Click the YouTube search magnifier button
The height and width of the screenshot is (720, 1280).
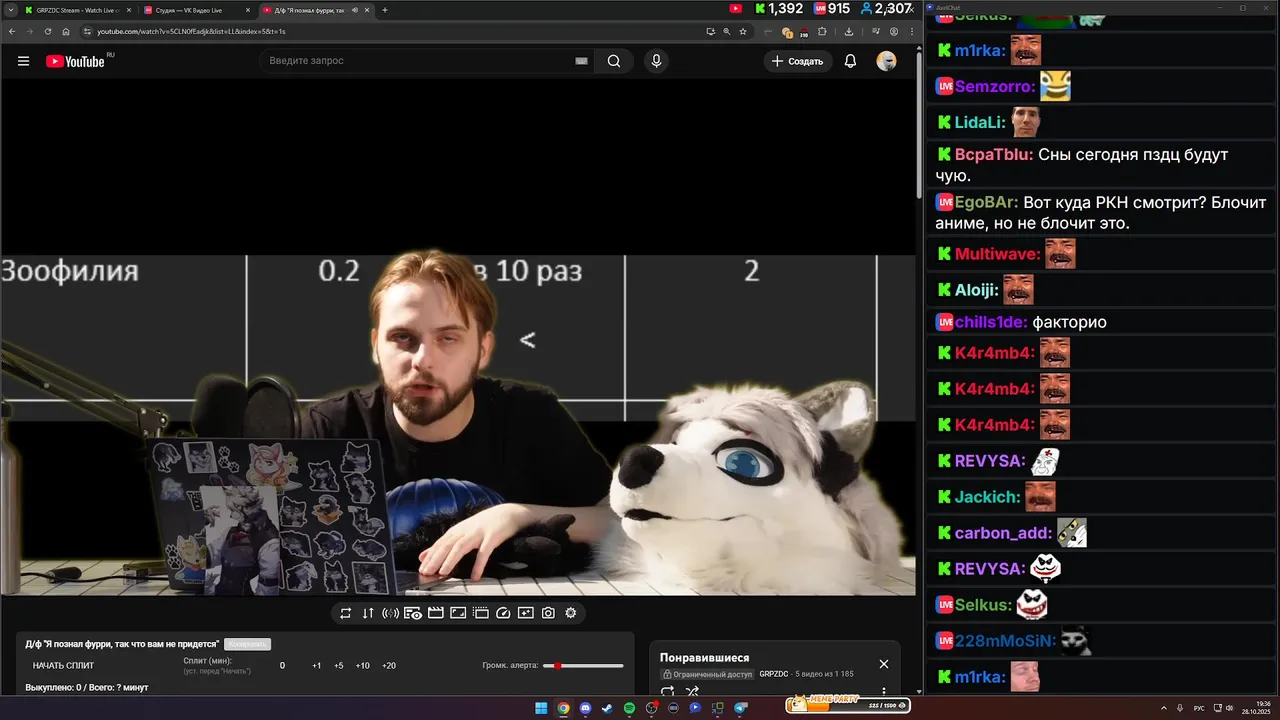coord(614,61)
